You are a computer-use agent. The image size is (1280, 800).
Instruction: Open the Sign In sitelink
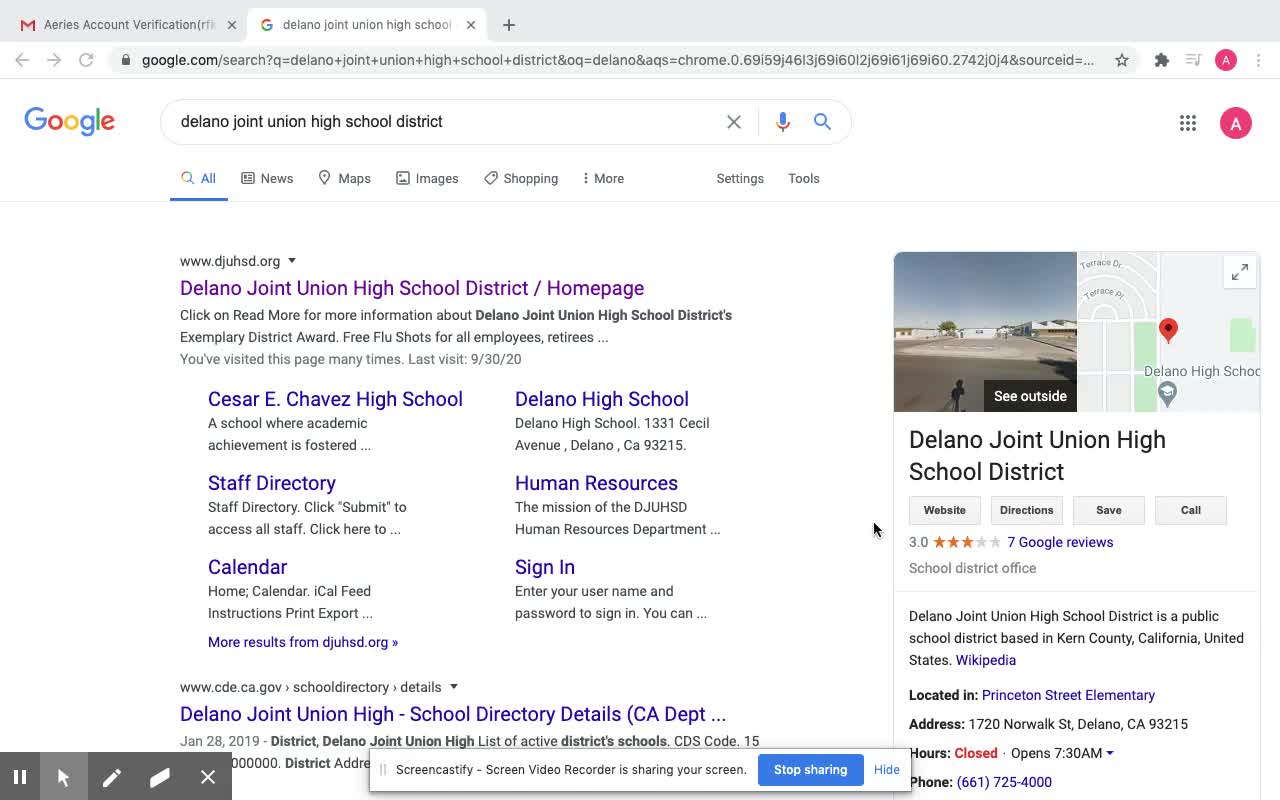pyautogui.click(x=545, y=567)
